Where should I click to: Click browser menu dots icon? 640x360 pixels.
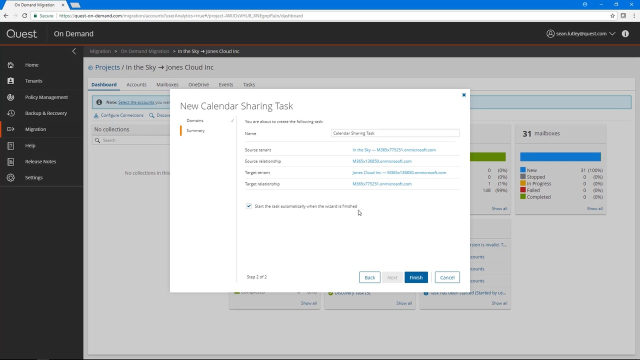(634, 16)
